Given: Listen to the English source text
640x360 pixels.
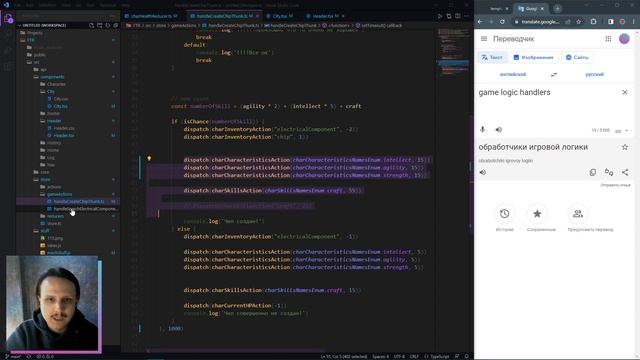Looking at the screenshot, I should pyautogui.click(x=499, y=130).
